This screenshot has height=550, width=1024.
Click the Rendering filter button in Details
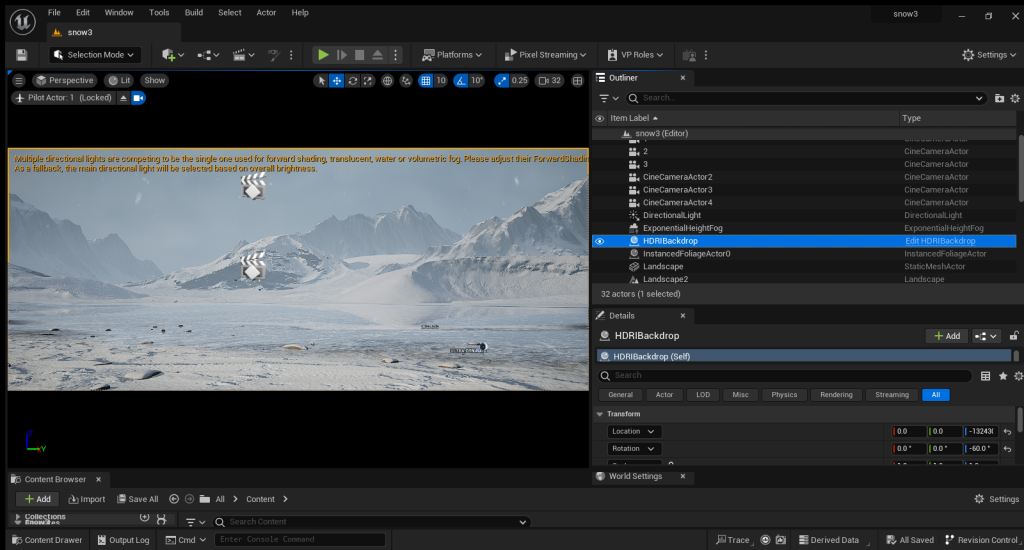(x=836, y=395)
